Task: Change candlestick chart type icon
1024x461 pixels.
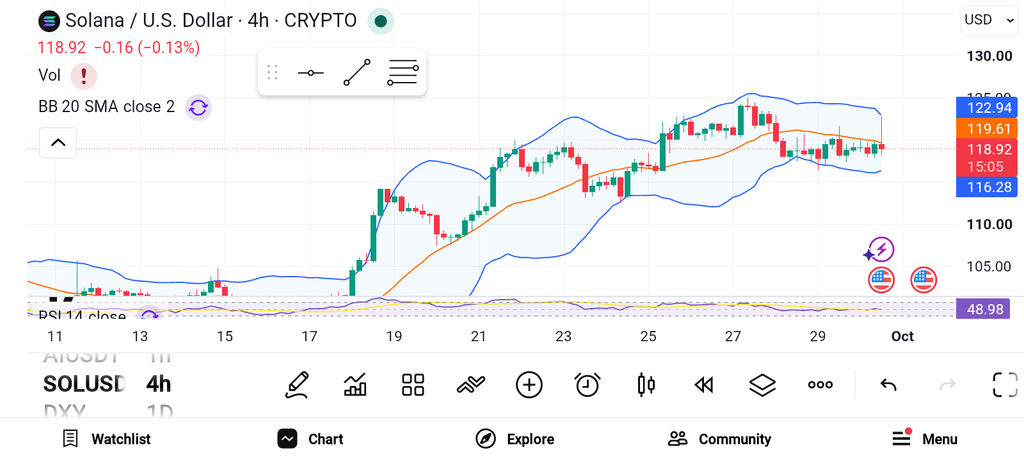Action: [646, 385]
